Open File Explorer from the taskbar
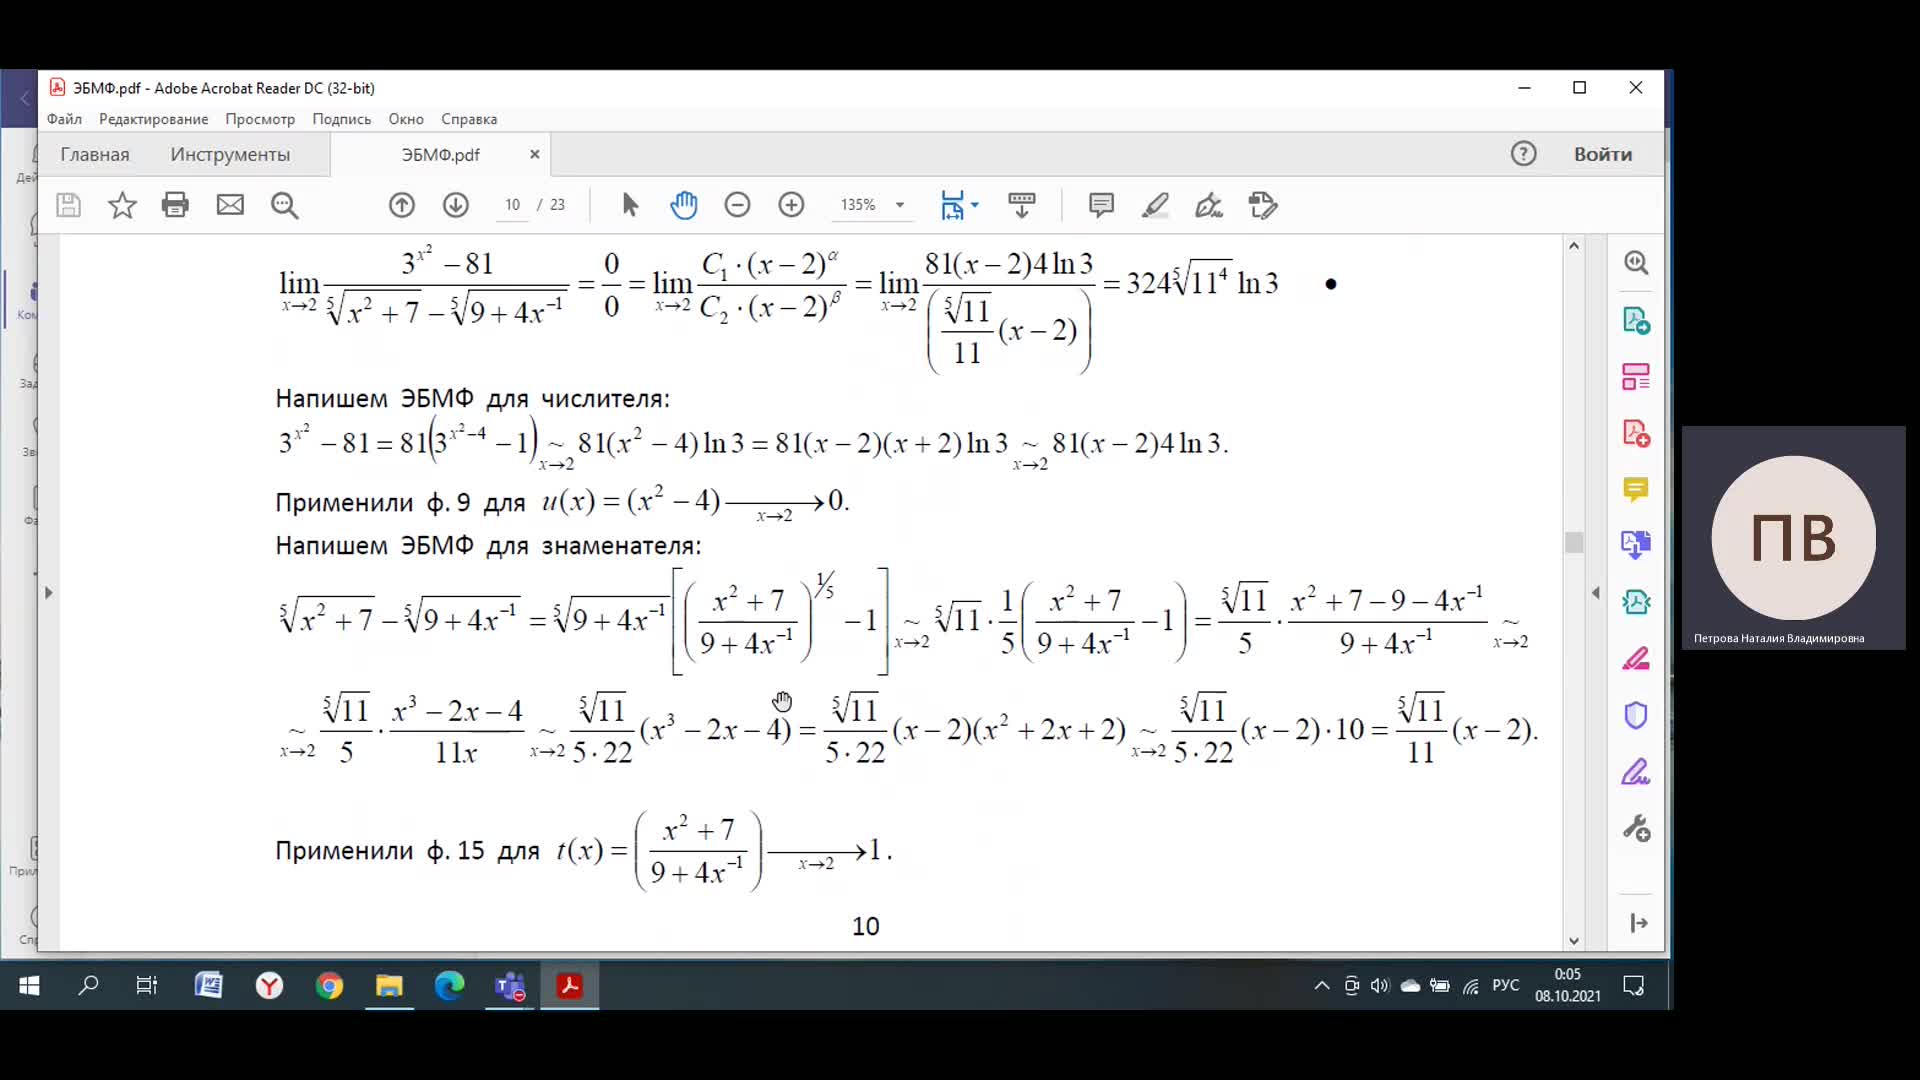Image resolution: width=1920 pixels, height=1080 pixels. (389, 986)
